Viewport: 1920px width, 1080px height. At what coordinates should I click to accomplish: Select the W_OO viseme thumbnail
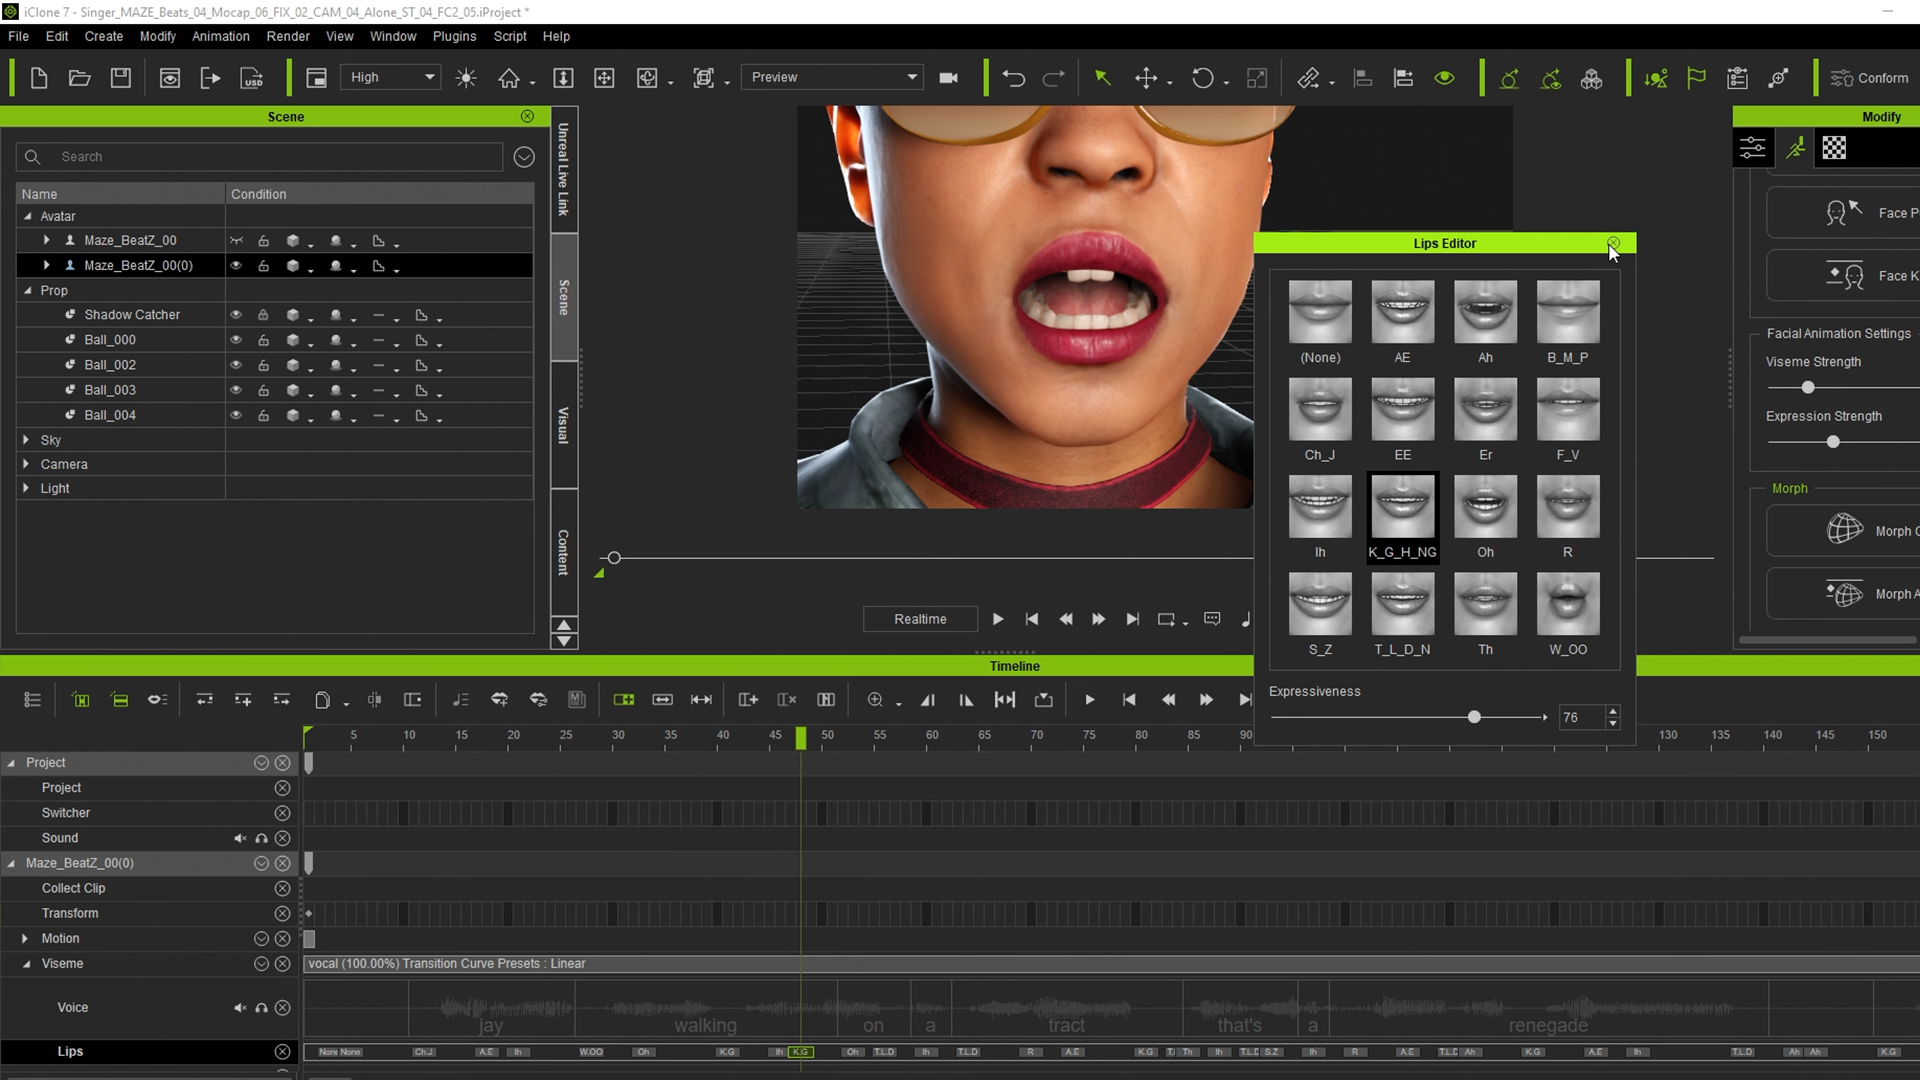1567,604
